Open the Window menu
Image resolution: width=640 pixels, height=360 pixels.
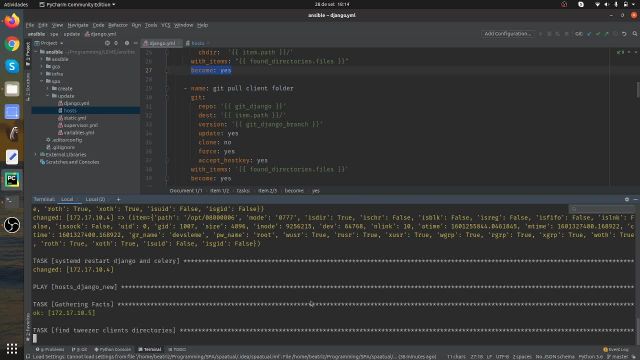coord(184,25)
